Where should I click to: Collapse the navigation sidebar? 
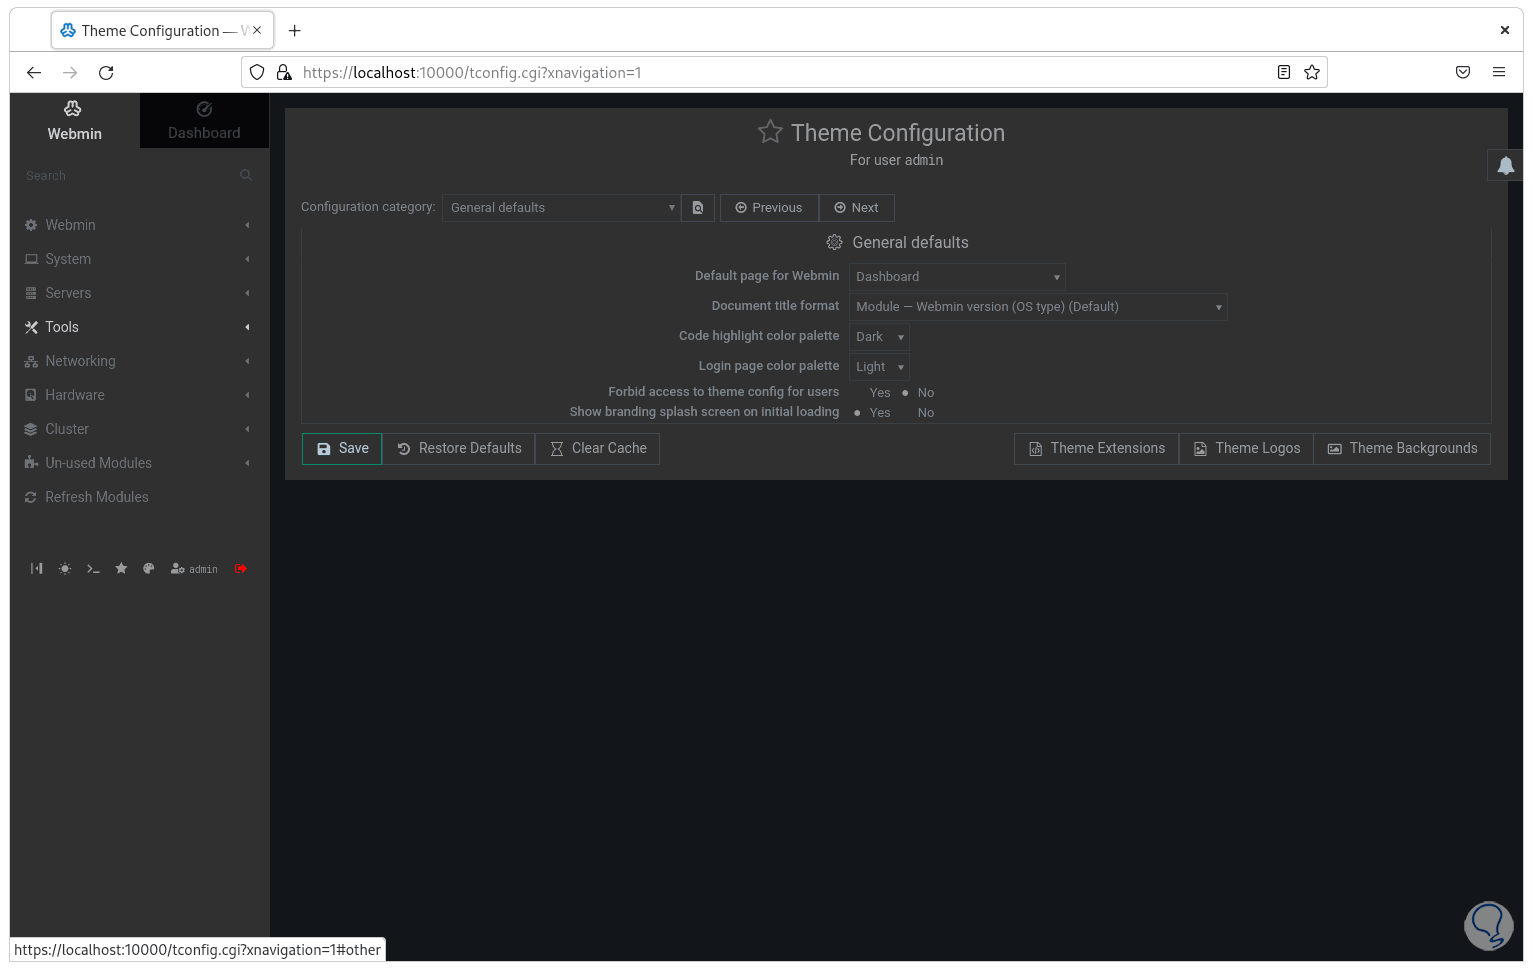(x=37, y=569)
